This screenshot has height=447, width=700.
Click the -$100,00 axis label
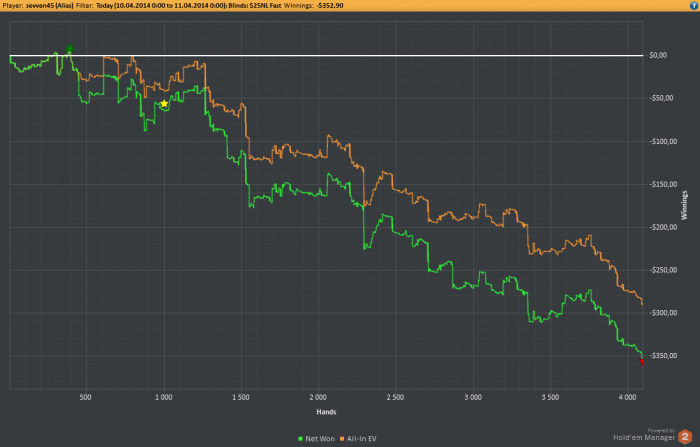click(662, 141)
